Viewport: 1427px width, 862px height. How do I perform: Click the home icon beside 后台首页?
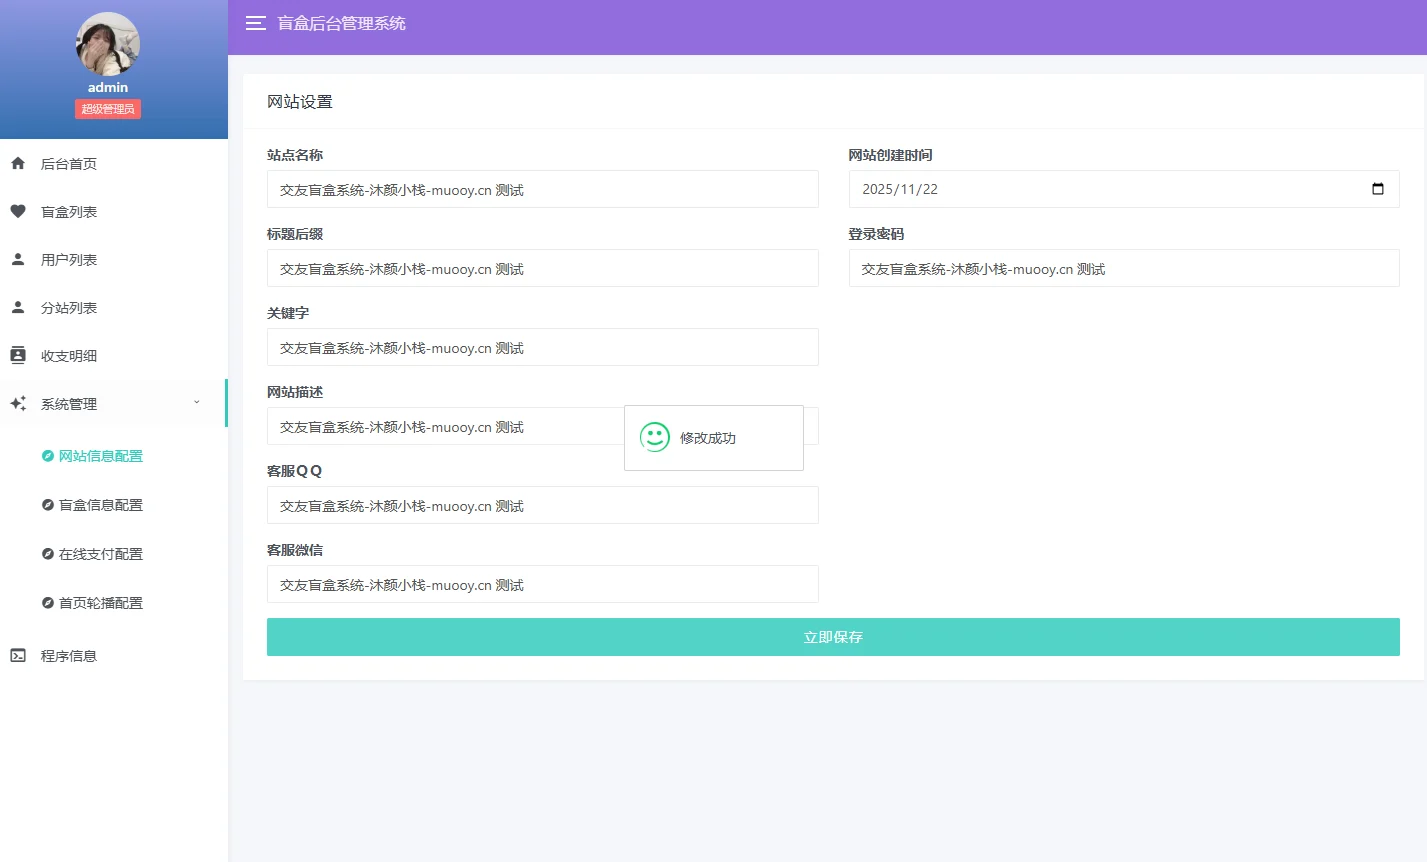(x=18, y=163)
